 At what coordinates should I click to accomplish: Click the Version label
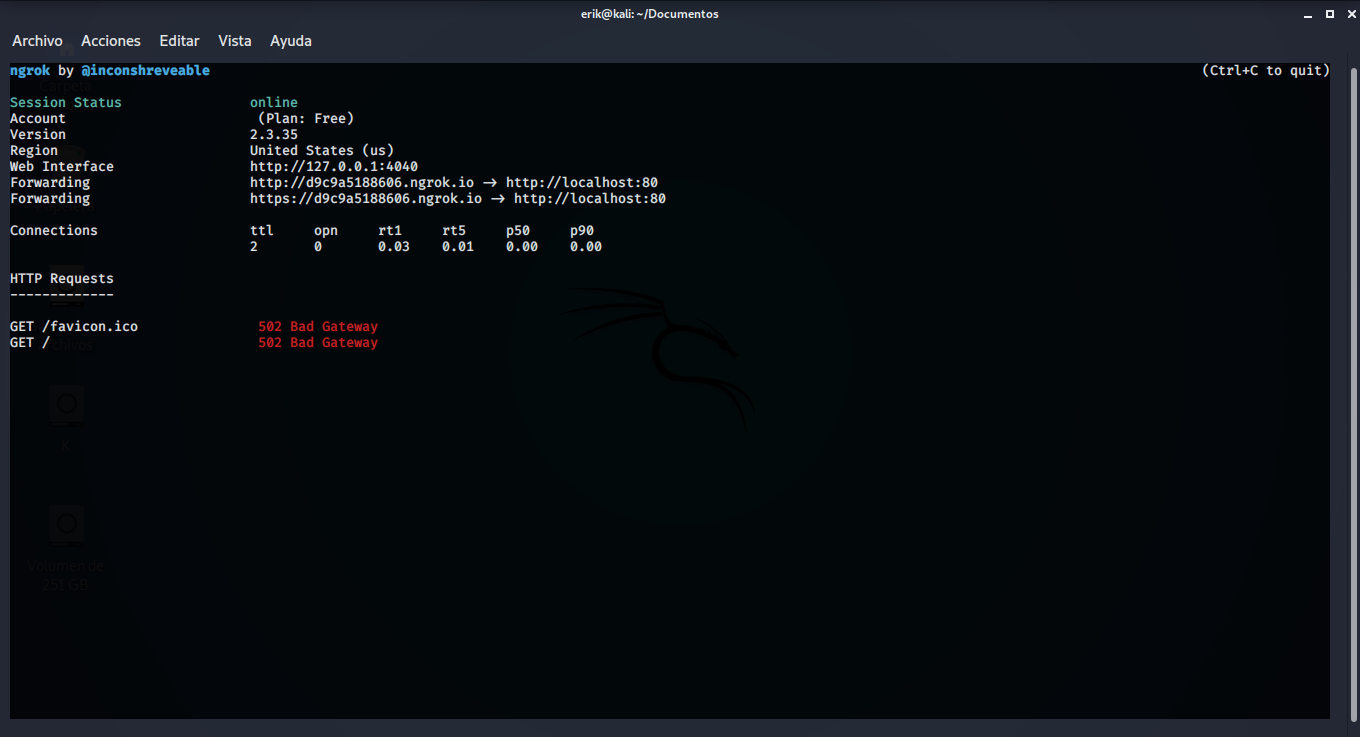tap(38, 135)
